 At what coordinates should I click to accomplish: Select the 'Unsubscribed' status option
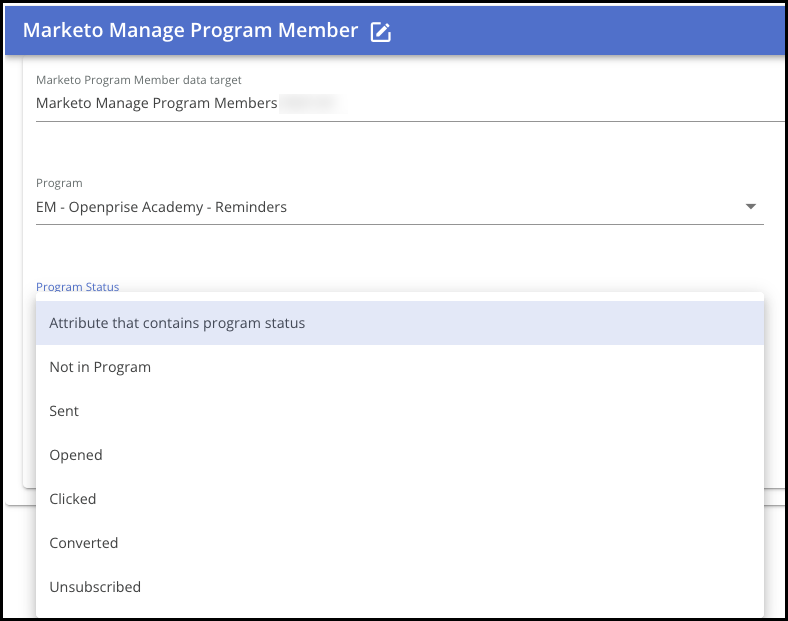[x=95, y=587]
